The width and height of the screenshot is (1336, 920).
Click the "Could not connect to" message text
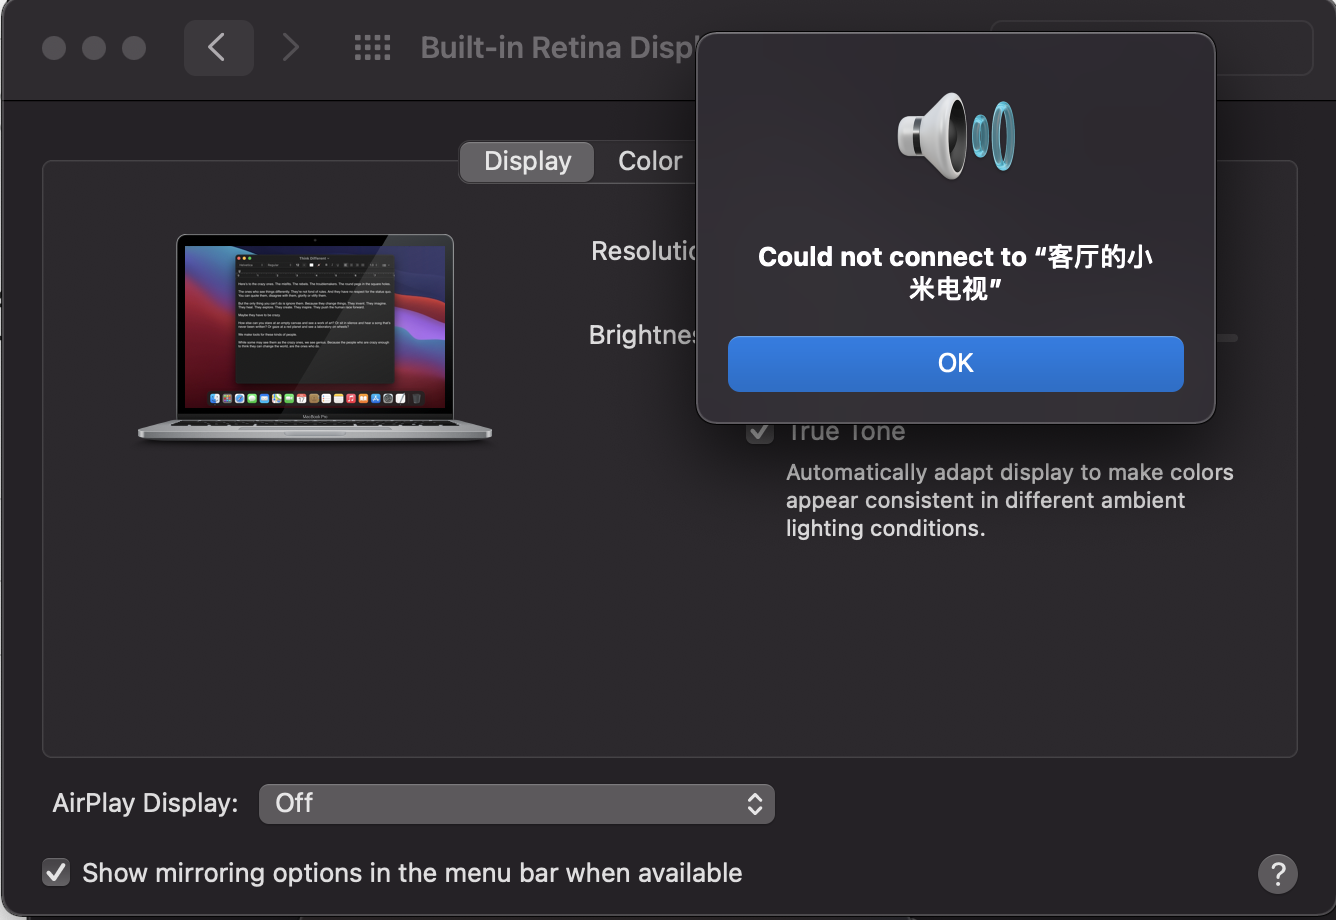tap(956, 273)
